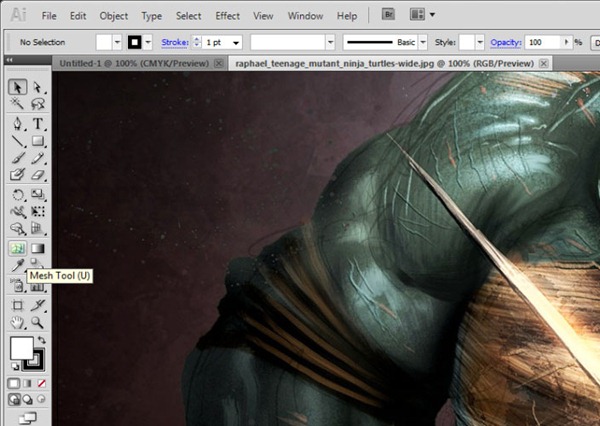
Task: Set paint to None
Action: (x=41, y=383)
